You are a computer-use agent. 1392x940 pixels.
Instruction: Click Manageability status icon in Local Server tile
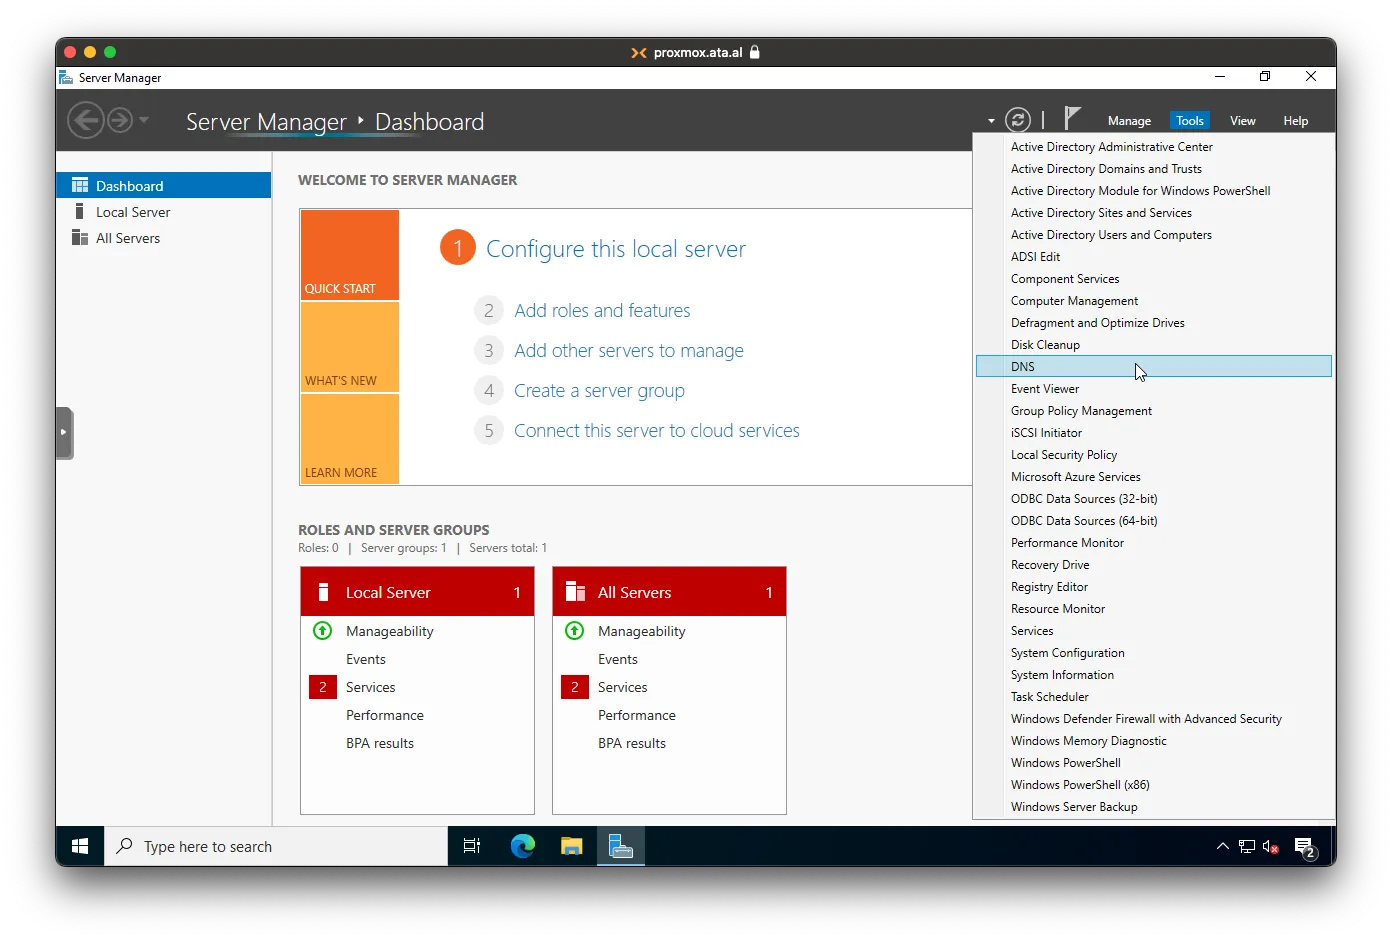click(x=322, y=631)
